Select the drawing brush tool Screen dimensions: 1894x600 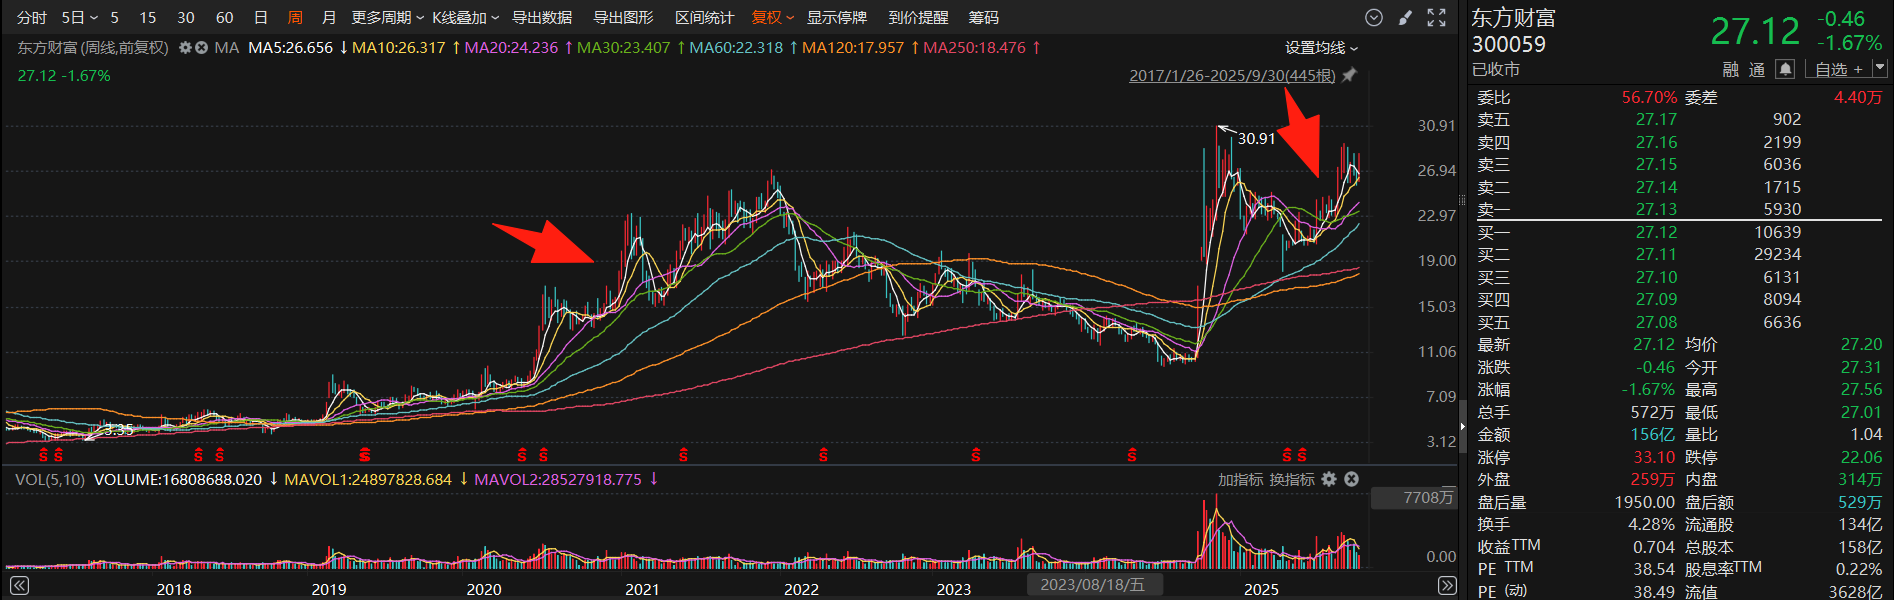(x=1405, y=18)
